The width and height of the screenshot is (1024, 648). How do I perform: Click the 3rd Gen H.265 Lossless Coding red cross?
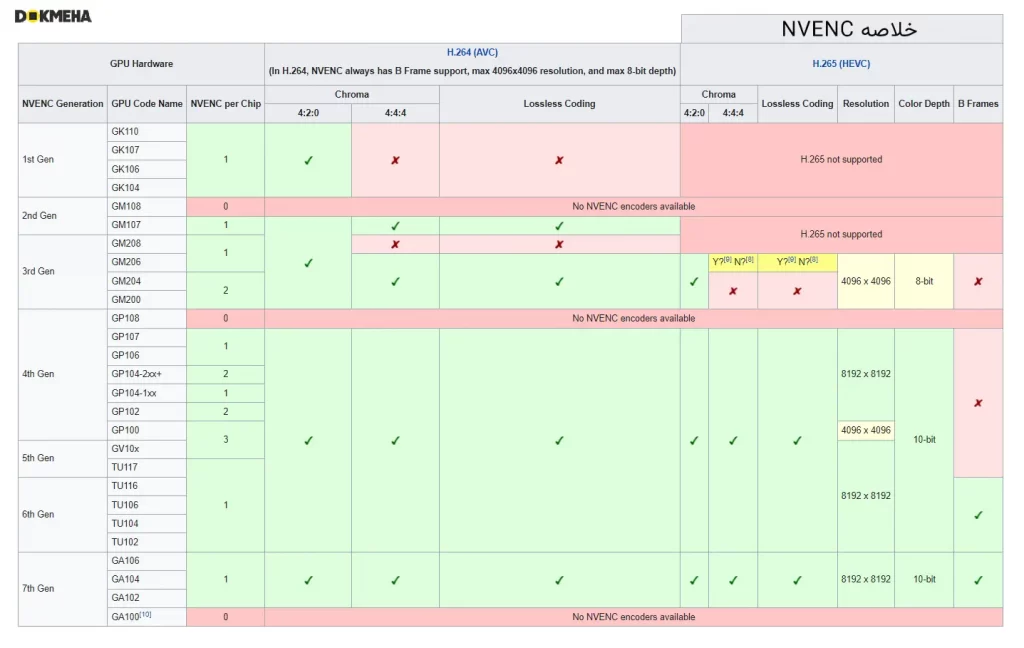click(x=797, y=291)
